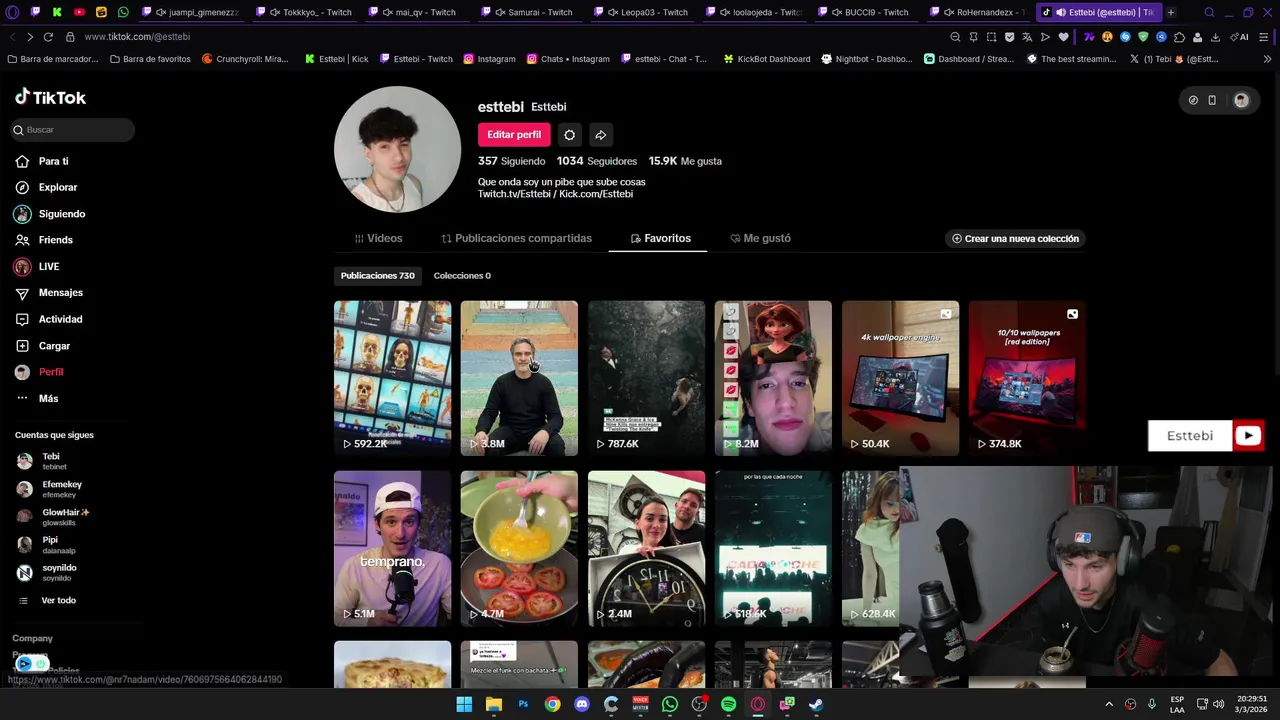
Task: Click the Editar perfil button
Action: pos(514,135)
